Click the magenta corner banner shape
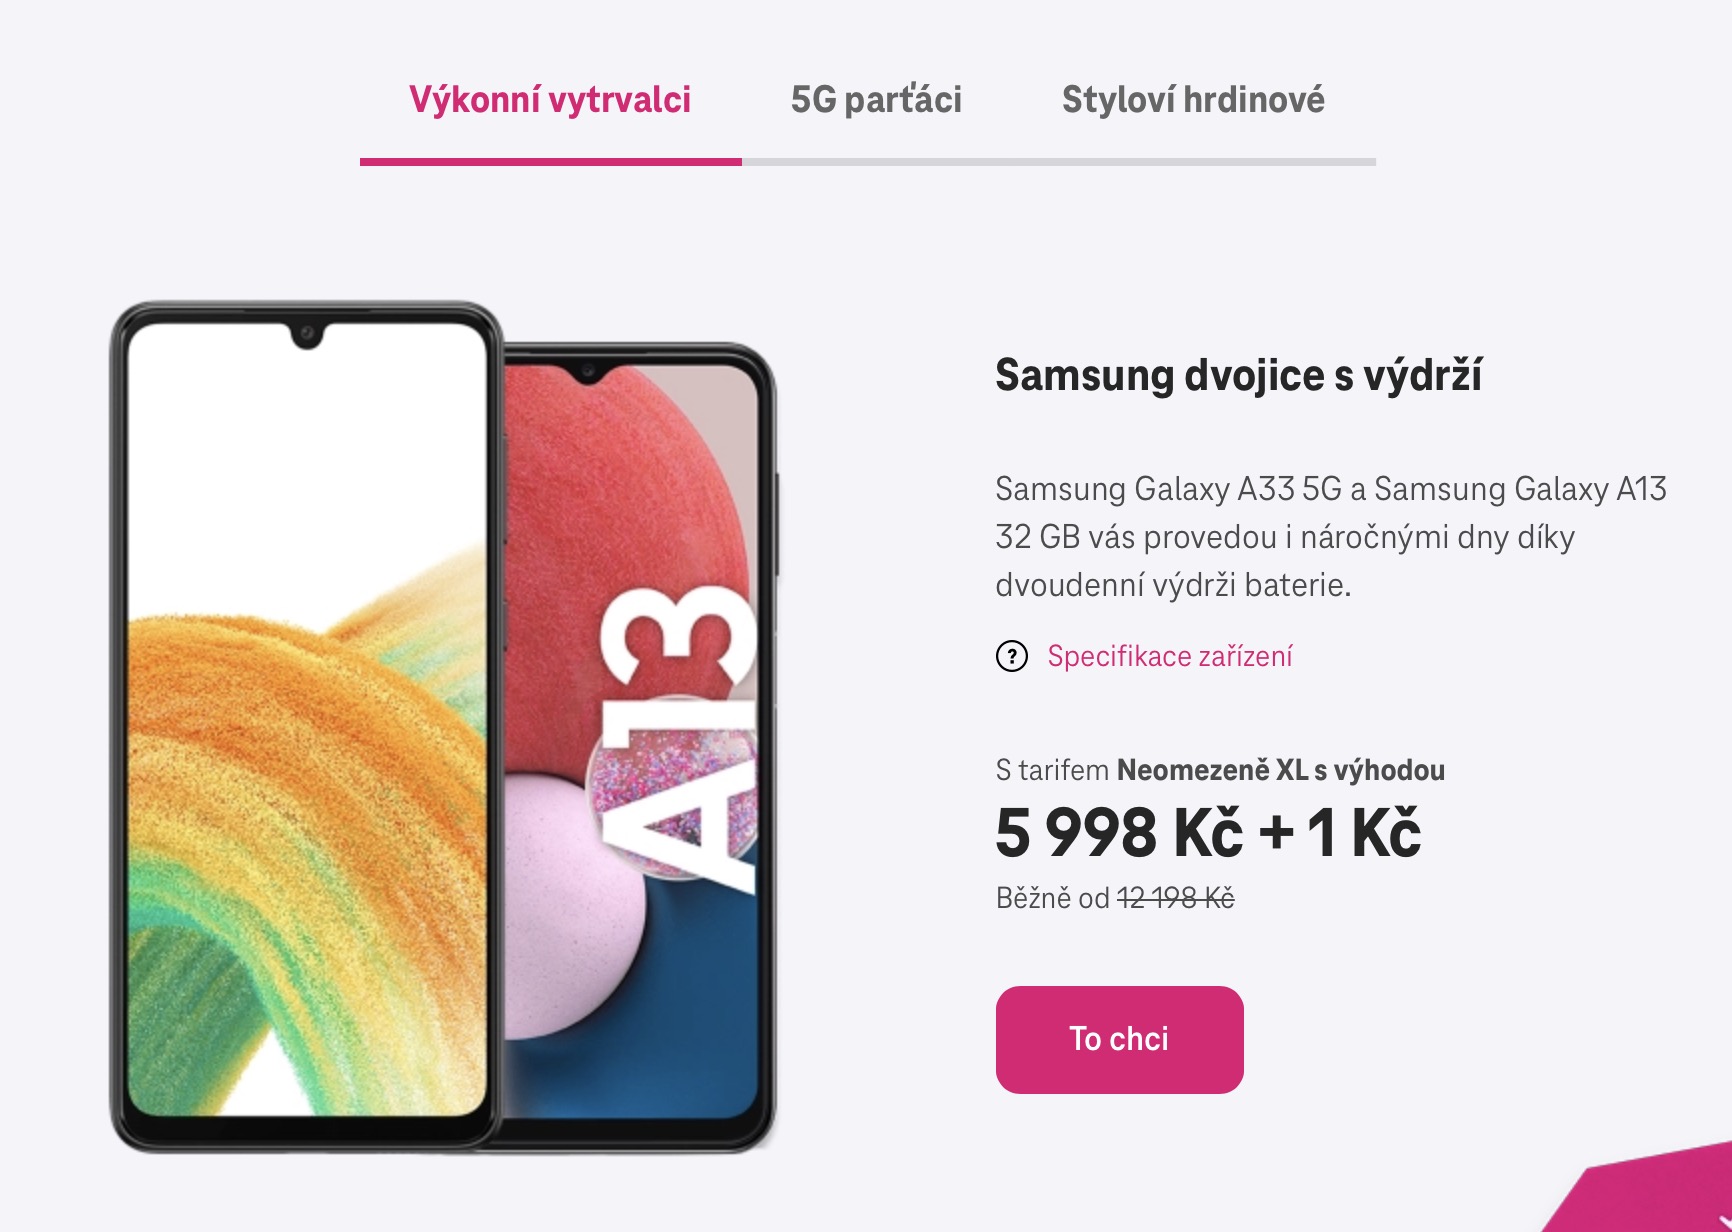1732x1232 pixels. click(x=1660, y=1195)
